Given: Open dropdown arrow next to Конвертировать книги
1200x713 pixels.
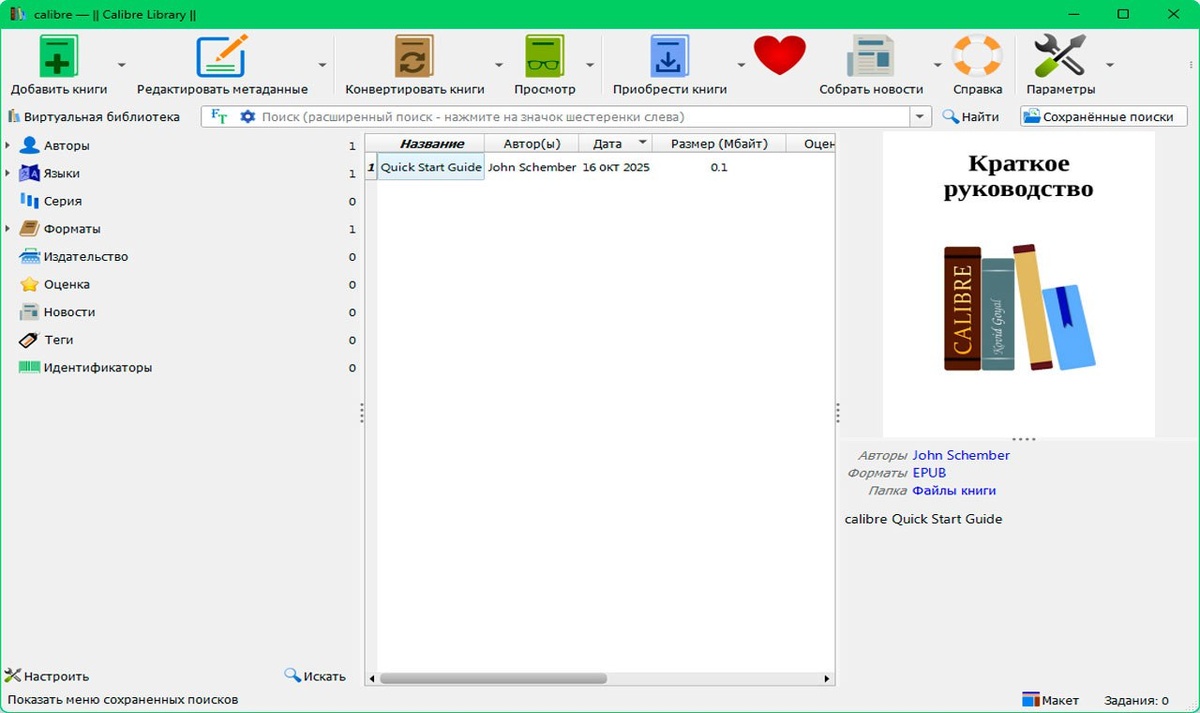Looking at the screenshot, I should pos(499,64).
